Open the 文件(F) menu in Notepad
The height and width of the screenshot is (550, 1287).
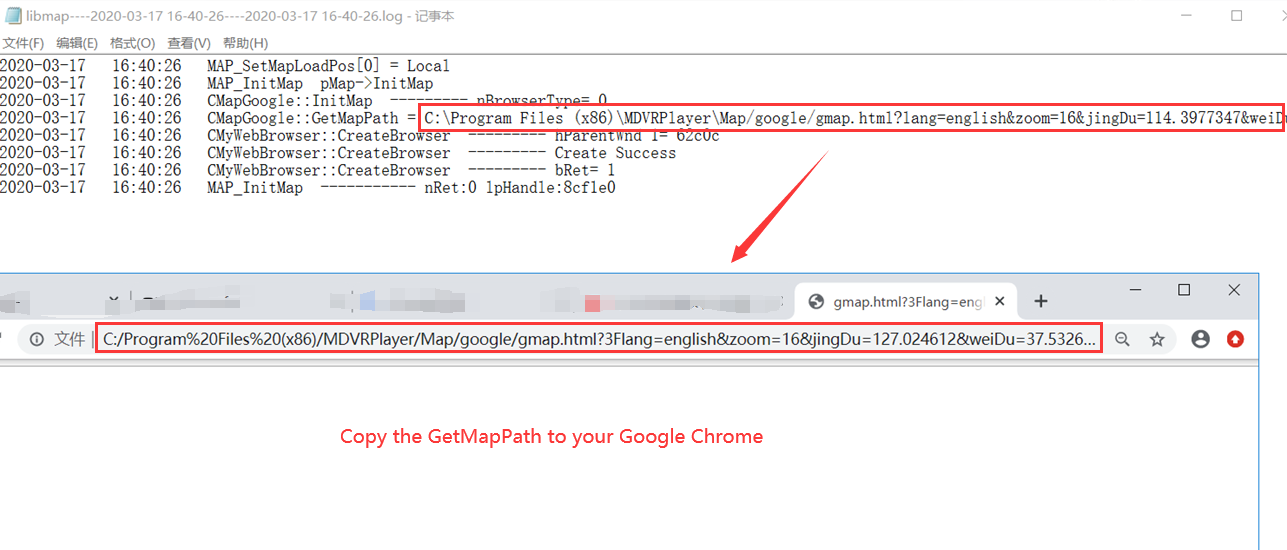click(x=23, y=43)
